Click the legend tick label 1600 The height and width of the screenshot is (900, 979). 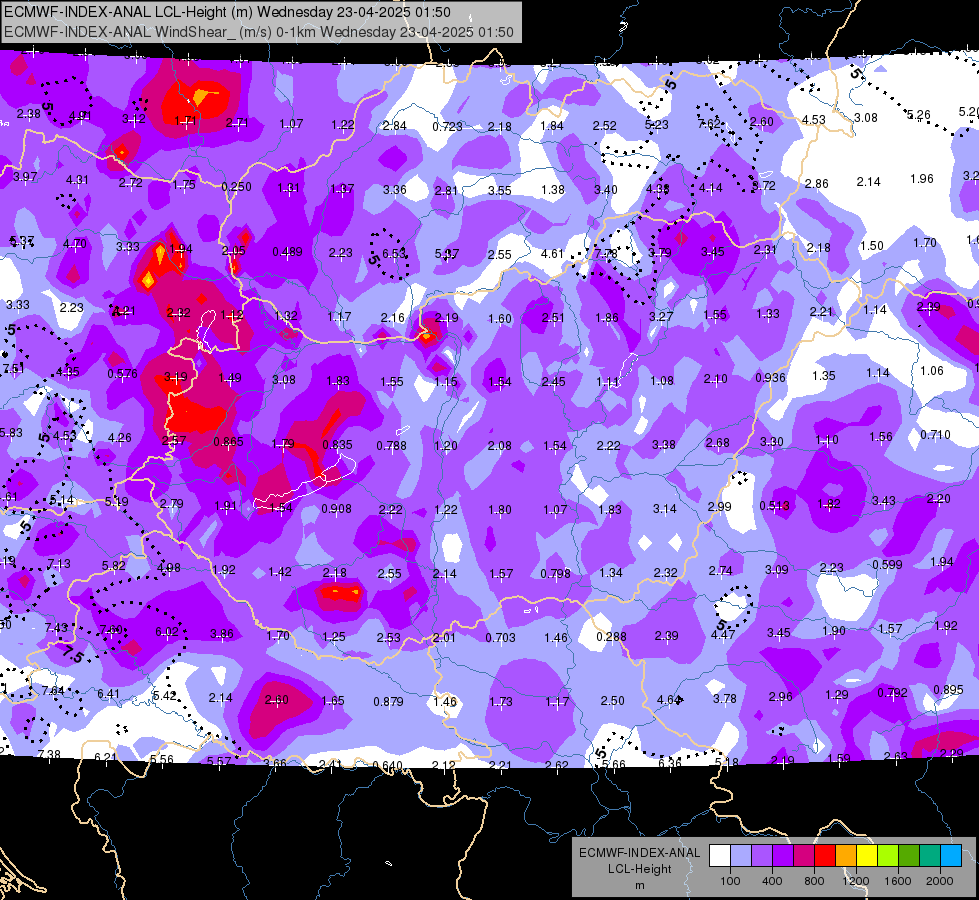point(898,881)
